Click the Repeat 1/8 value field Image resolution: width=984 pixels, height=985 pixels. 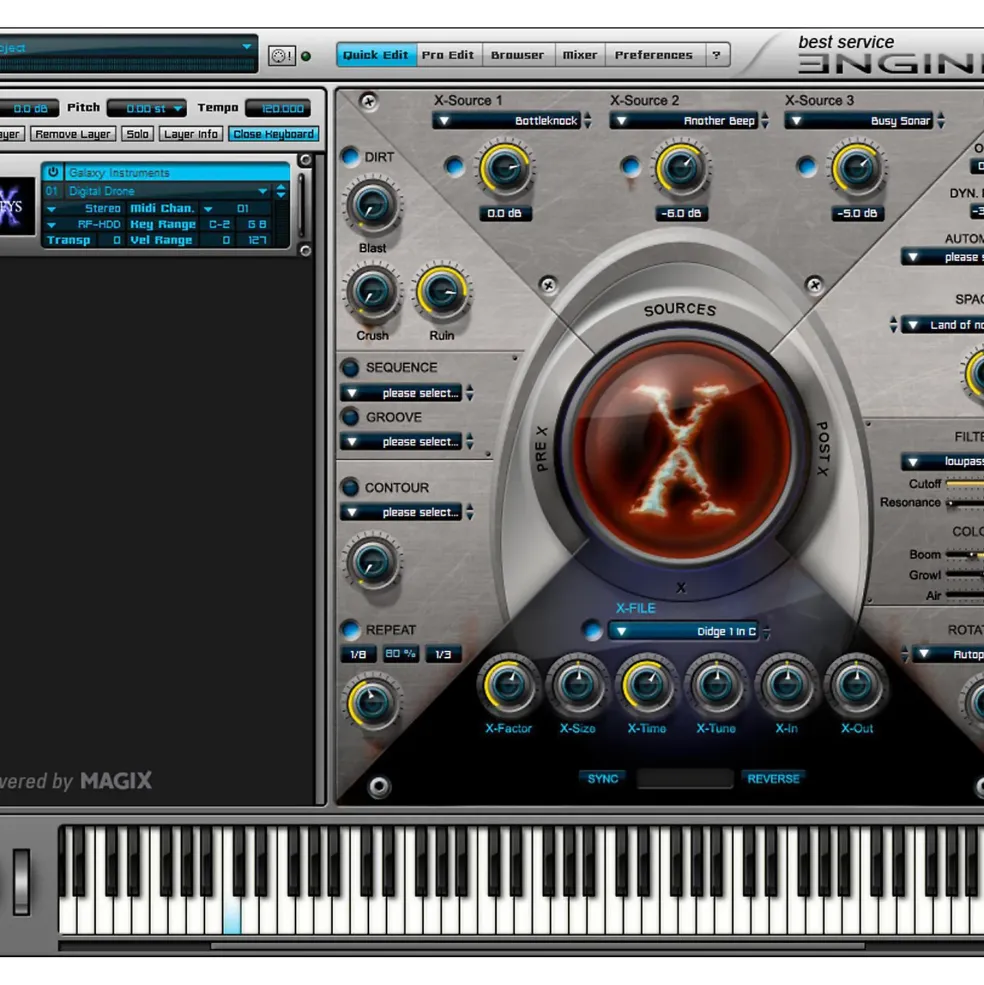[x=358, y=654]
